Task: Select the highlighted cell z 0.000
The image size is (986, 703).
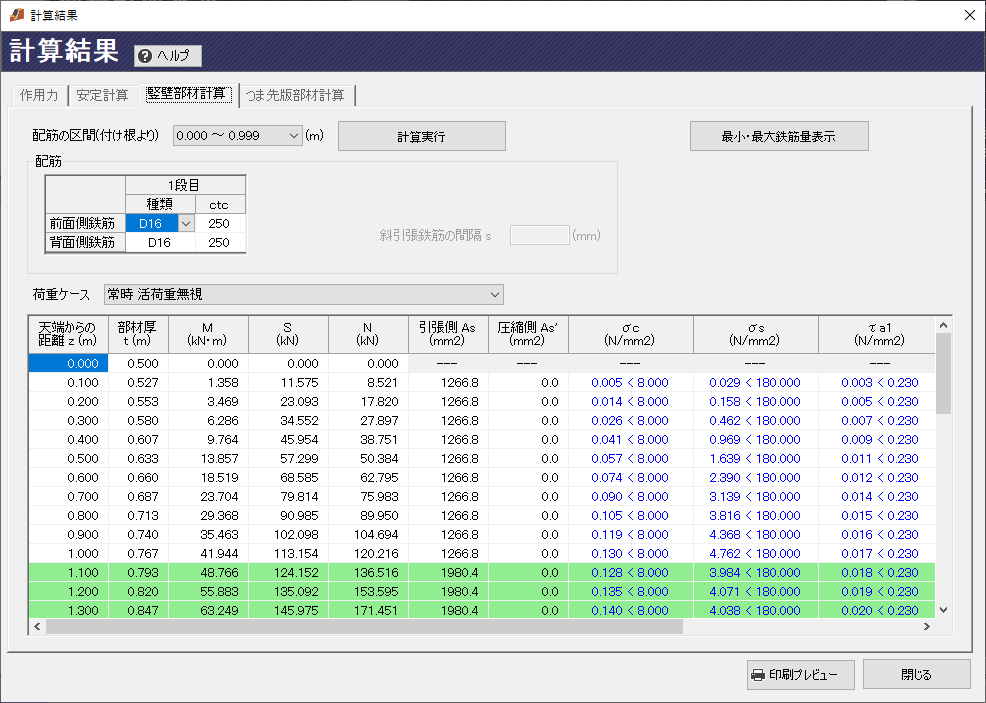Action: [69, 363]
